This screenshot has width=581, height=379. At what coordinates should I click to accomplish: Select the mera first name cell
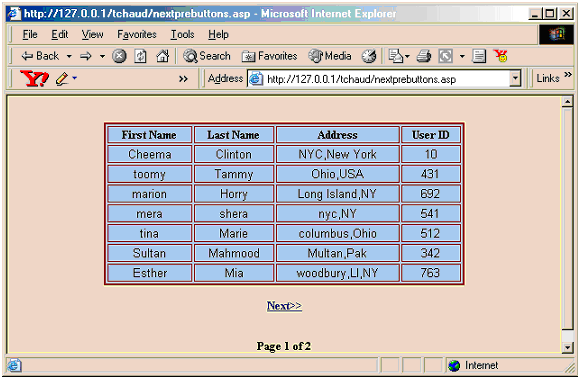149,213
